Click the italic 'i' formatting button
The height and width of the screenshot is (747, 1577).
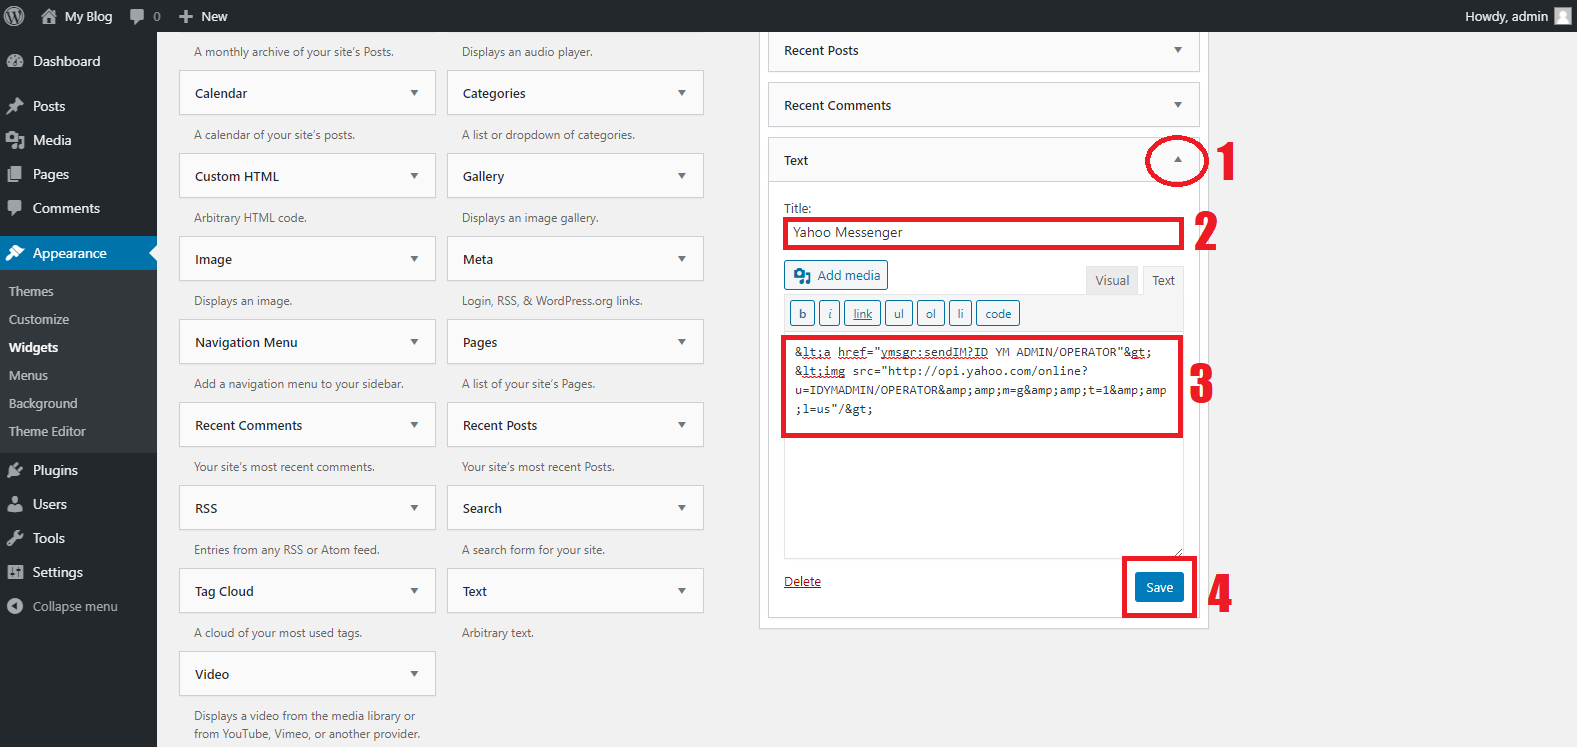[829, 314]
